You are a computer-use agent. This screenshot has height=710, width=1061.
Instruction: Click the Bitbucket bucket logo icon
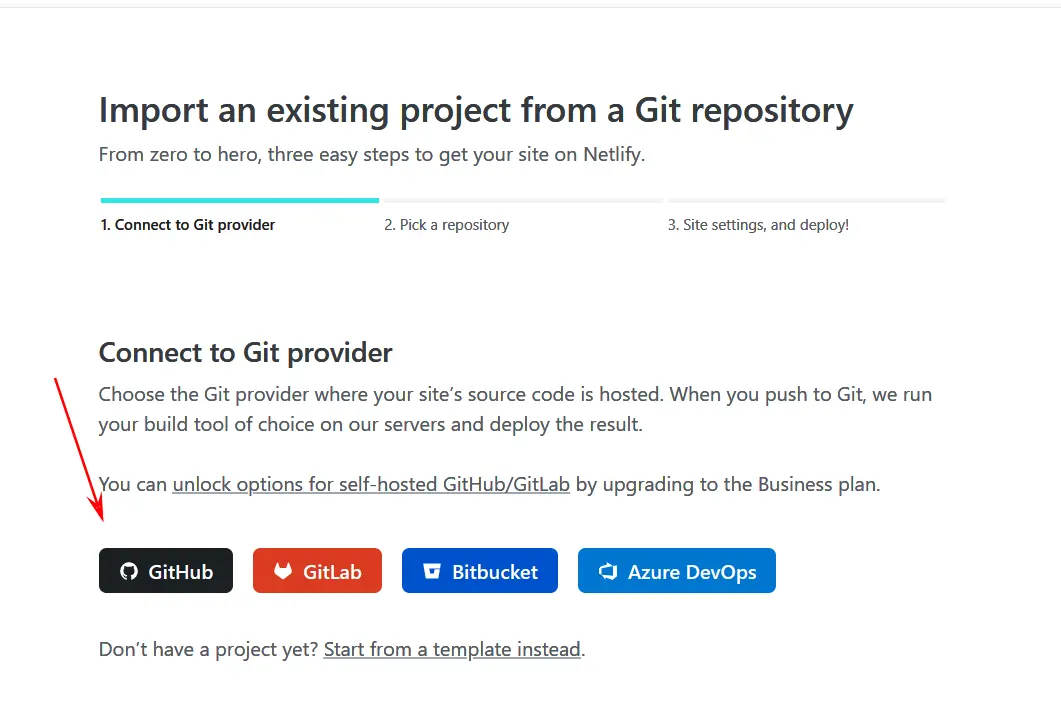432,571
